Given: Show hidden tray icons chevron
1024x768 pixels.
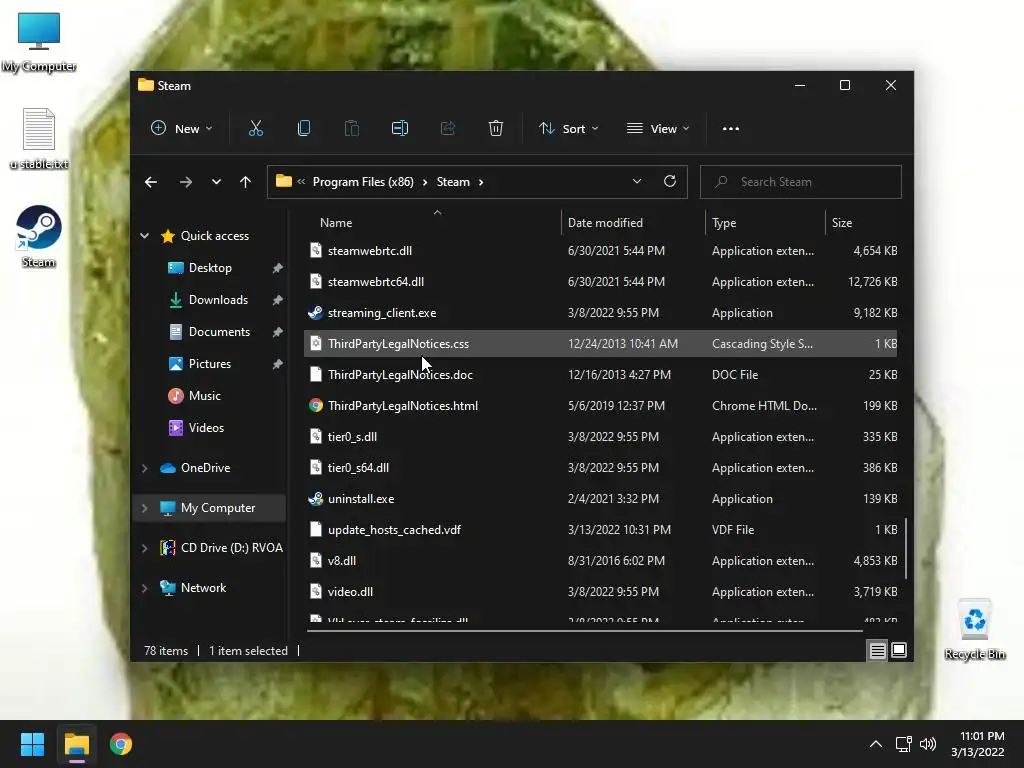Looking at the screenshot, I should [x=876, y=744].
